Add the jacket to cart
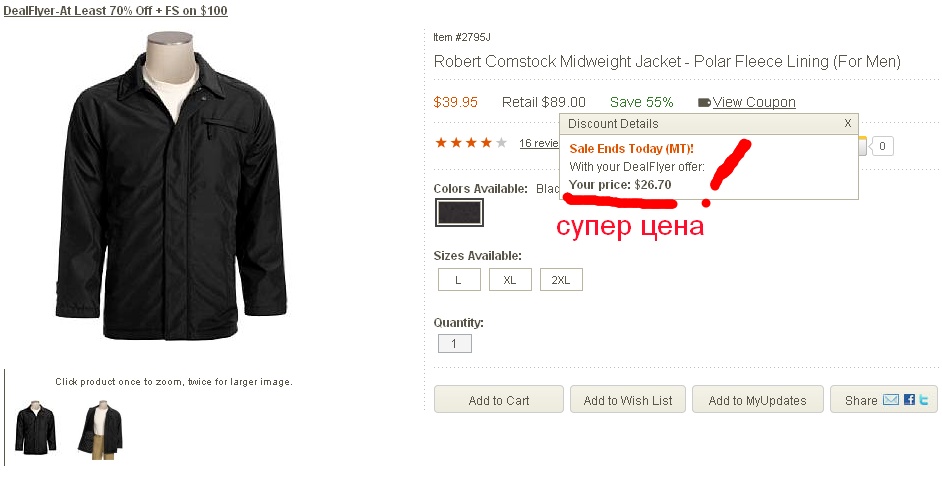 point(499,399)
